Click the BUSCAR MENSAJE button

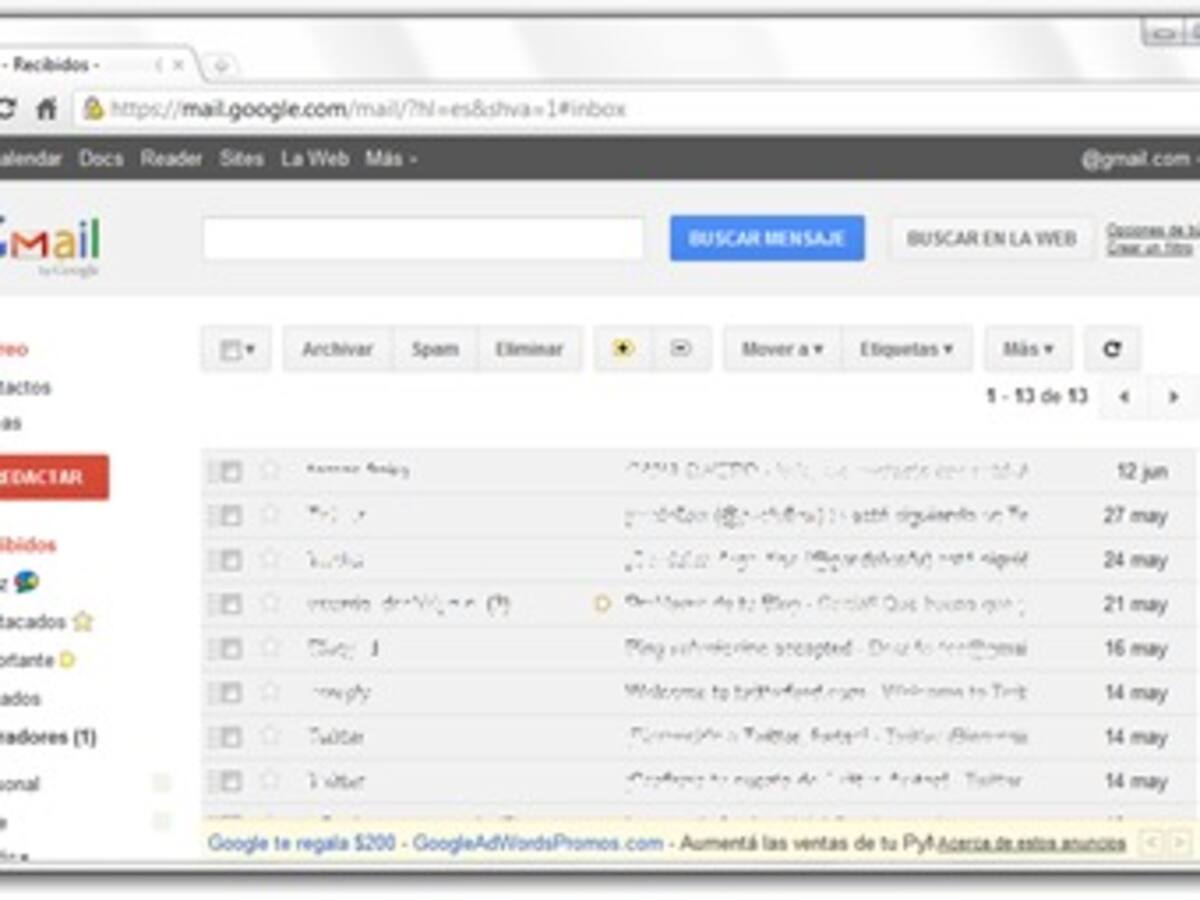coord(767,239)
